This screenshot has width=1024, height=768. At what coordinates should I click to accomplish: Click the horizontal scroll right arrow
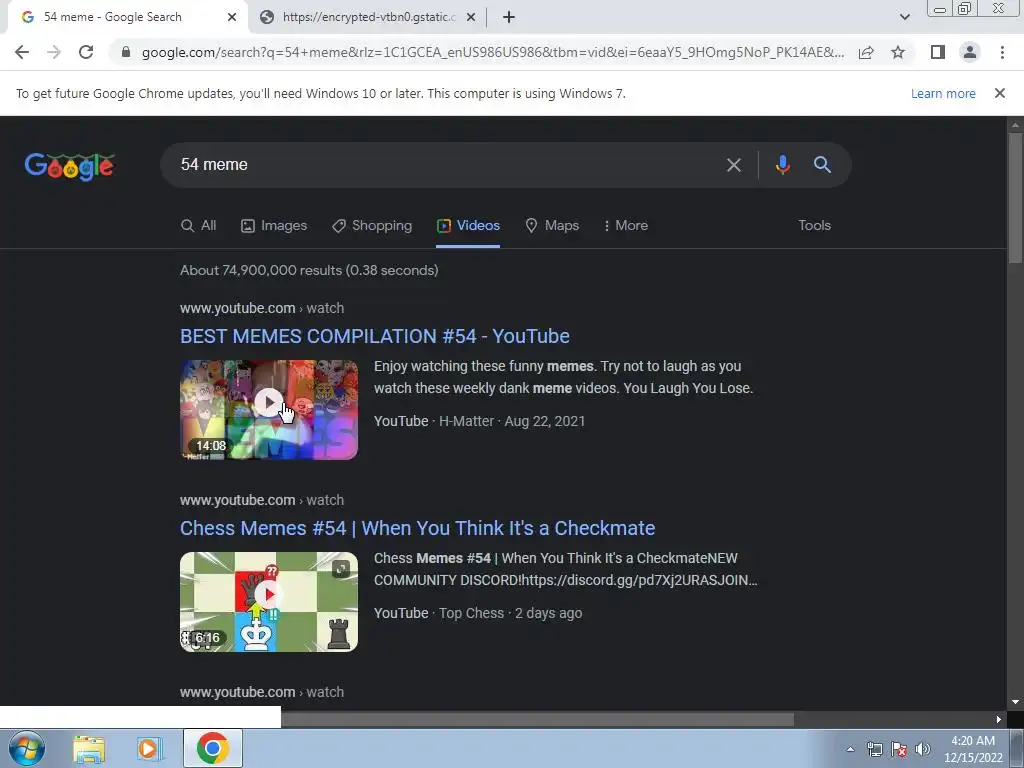pos(999,720)
